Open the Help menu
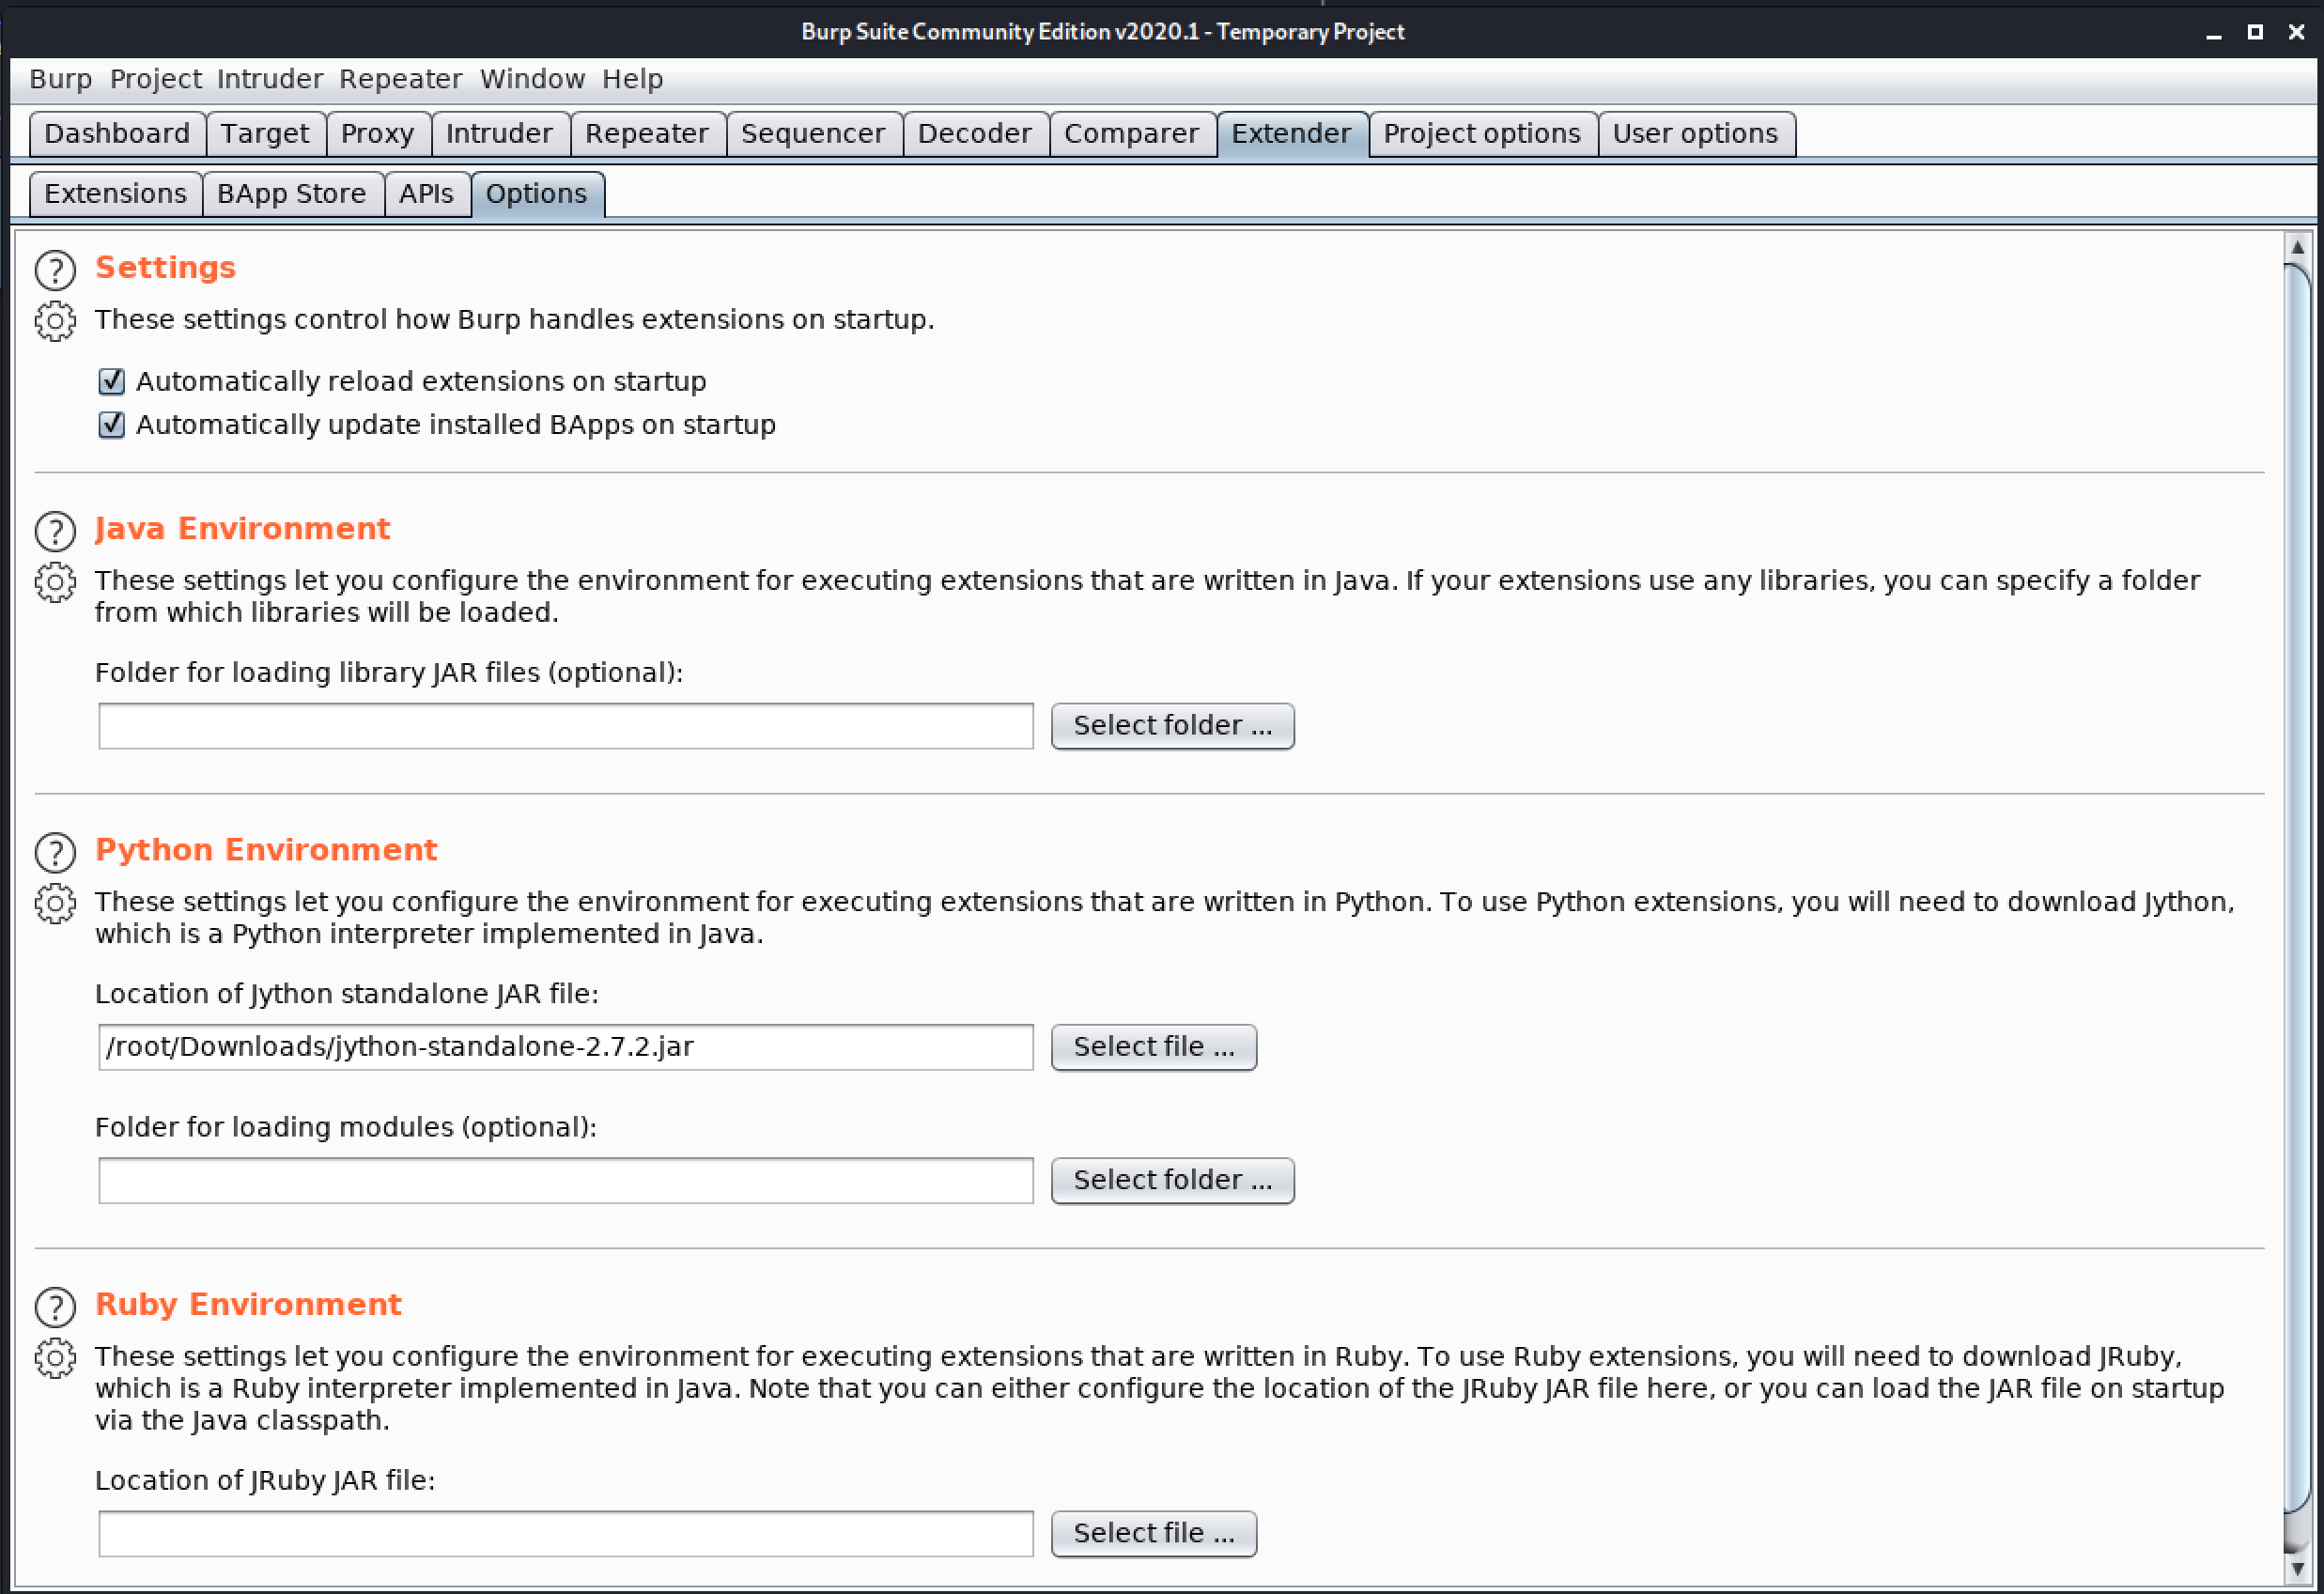 point(632,79)
